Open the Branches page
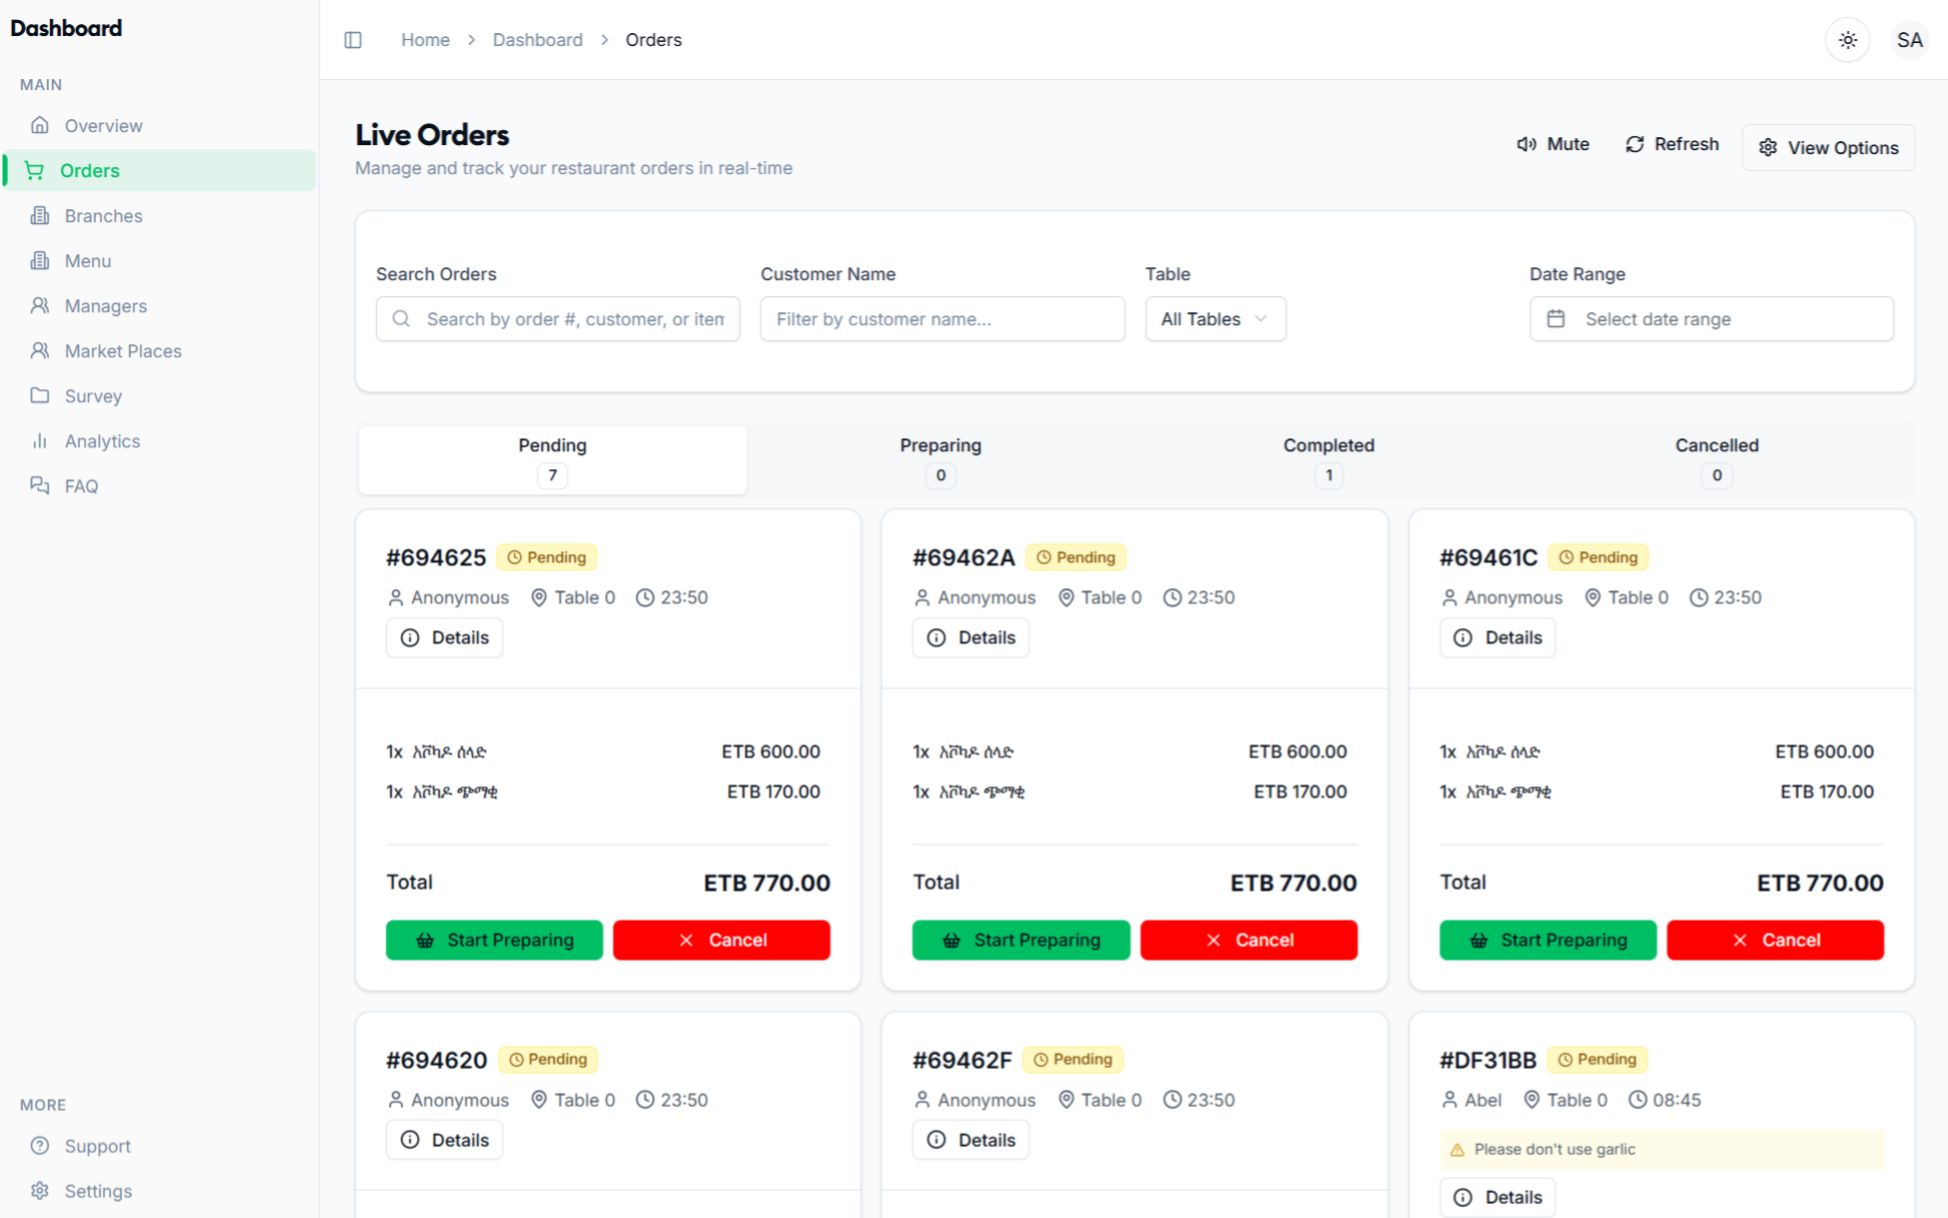This screenshot has width=1948, height=1218. coord(103,216)
